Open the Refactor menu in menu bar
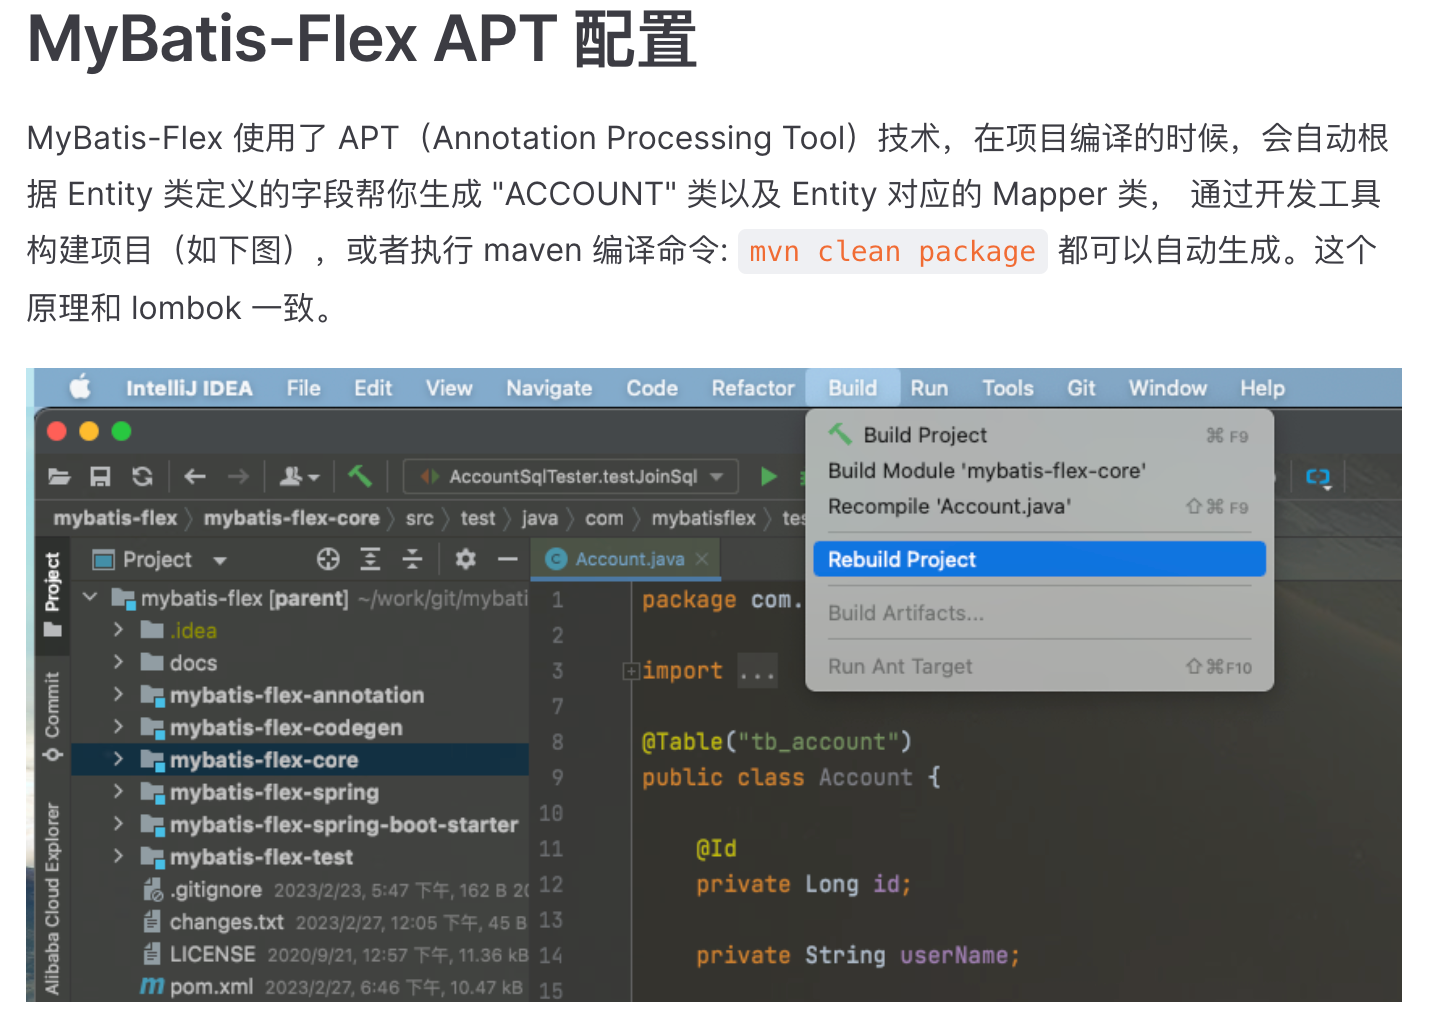 click(x=752, y=388)
